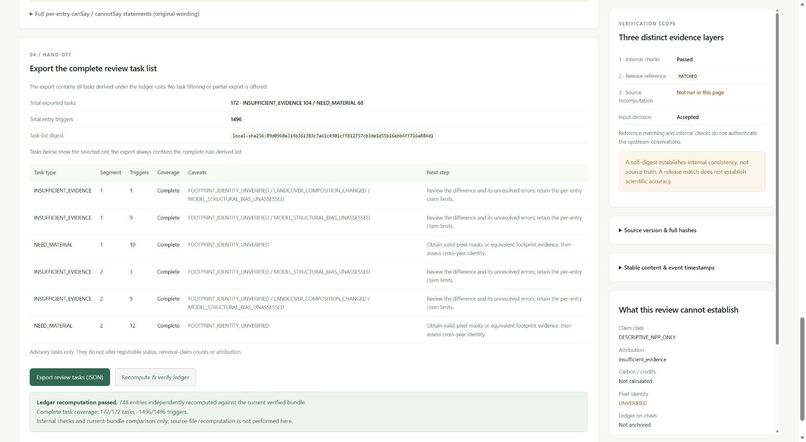806x442 pixels.
Task: Click insufficient_evidence attribution value
Action: point(642,360)
